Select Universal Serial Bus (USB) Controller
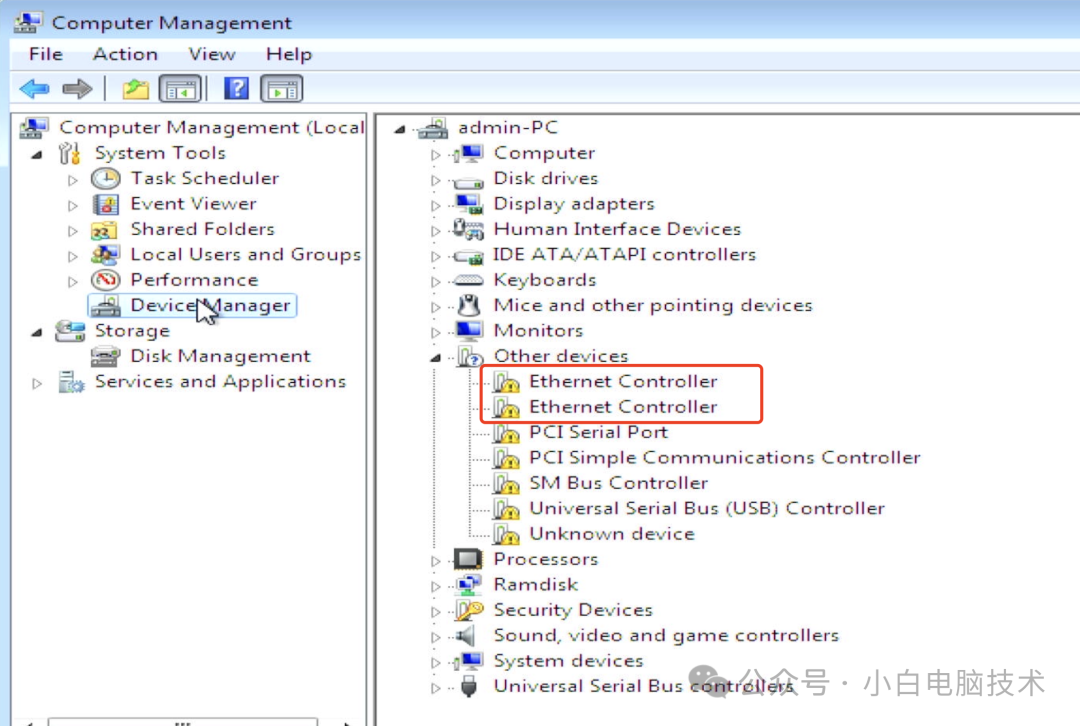The height and width of the screenshot is (726, 1080). point(707,508)
